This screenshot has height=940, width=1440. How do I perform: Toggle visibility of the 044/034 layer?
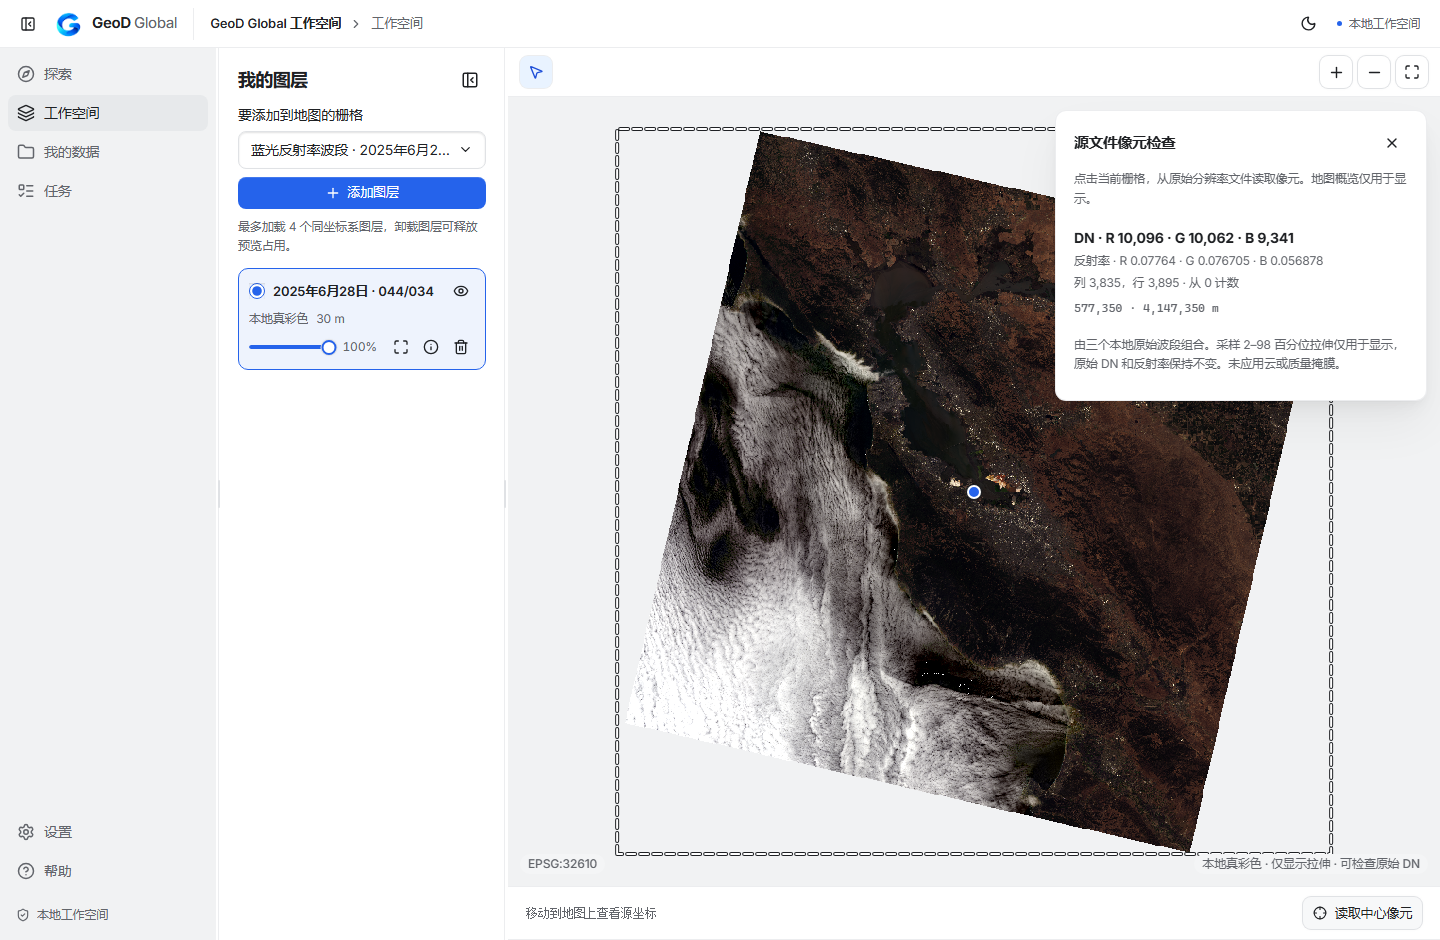click(461, 291)
